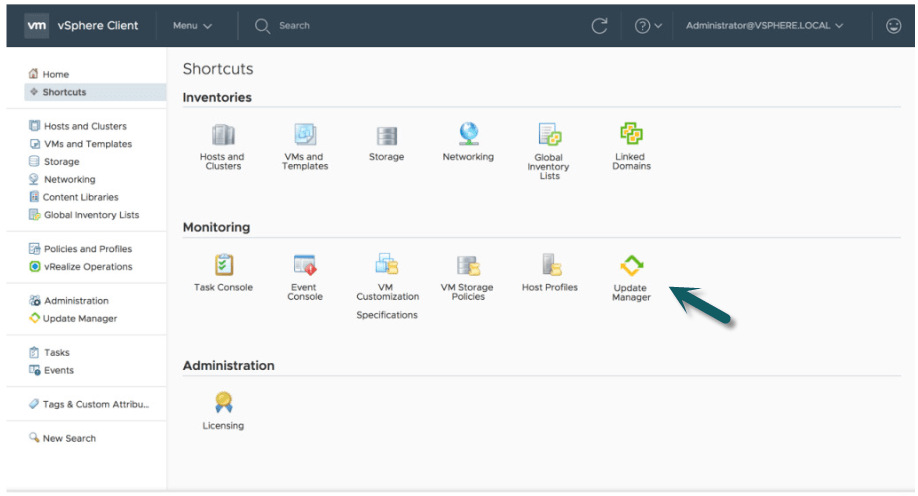Open the Networking globe shortcut icon
This screenshot has height=496, width=918.
pos(468,134)
